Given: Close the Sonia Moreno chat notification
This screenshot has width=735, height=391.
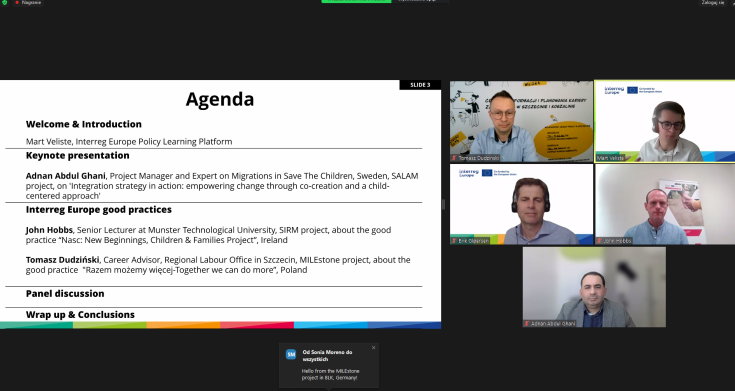Looking at the screenshot, I should click(x=374, y=347).
